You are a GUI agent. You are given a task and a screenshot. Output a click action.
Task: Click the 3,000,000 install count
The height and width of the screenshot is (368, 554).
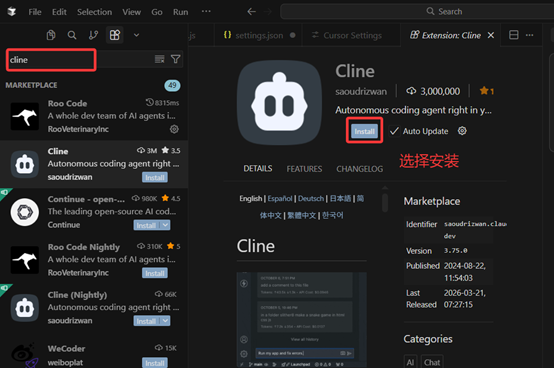(x=433, y=91)
